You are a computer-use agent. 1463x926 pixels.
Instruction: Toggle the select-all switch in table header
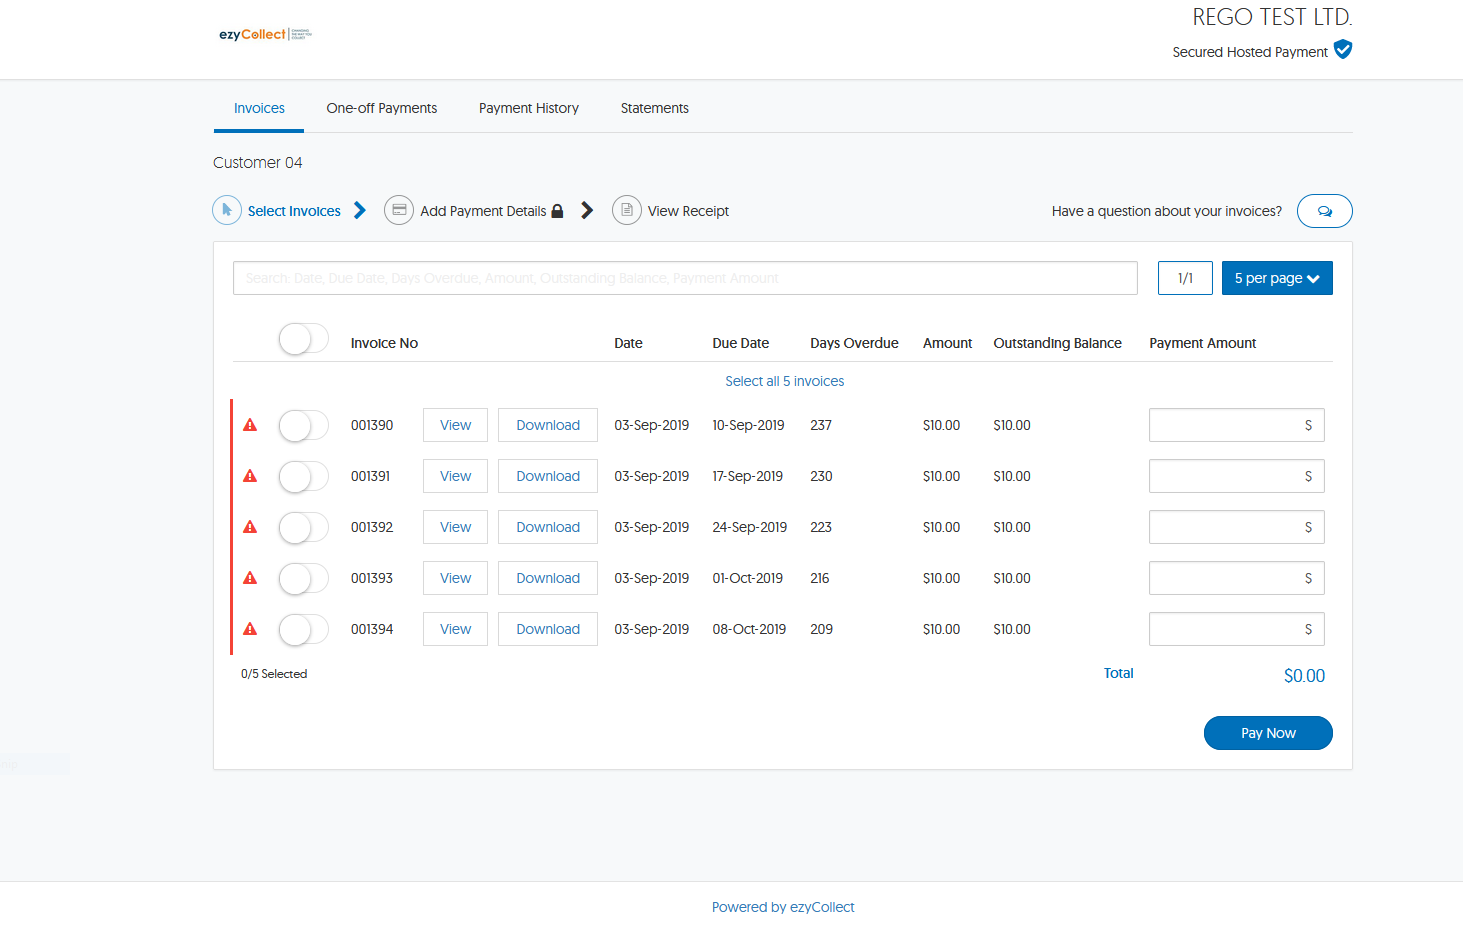click(303, 339)
